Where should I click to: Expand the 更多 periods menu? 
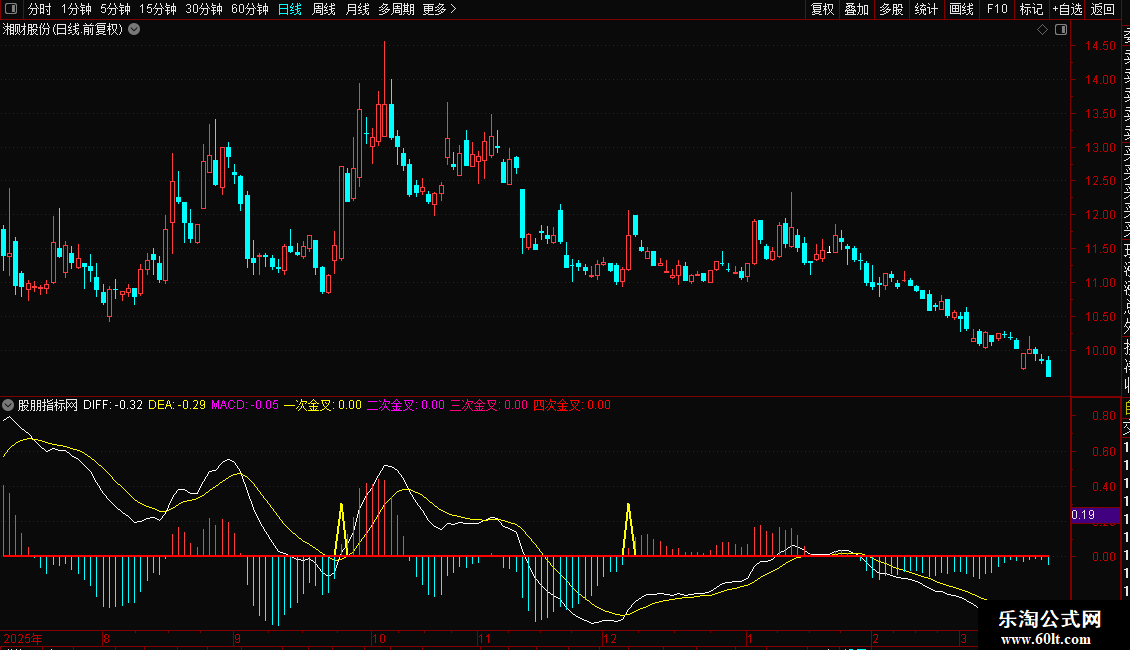tap(439, 9)
